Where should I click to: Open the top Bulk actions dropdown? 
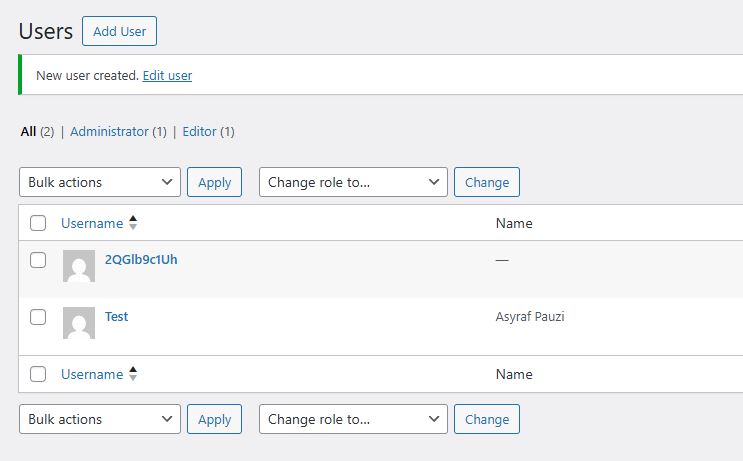(x=100, y=182)
